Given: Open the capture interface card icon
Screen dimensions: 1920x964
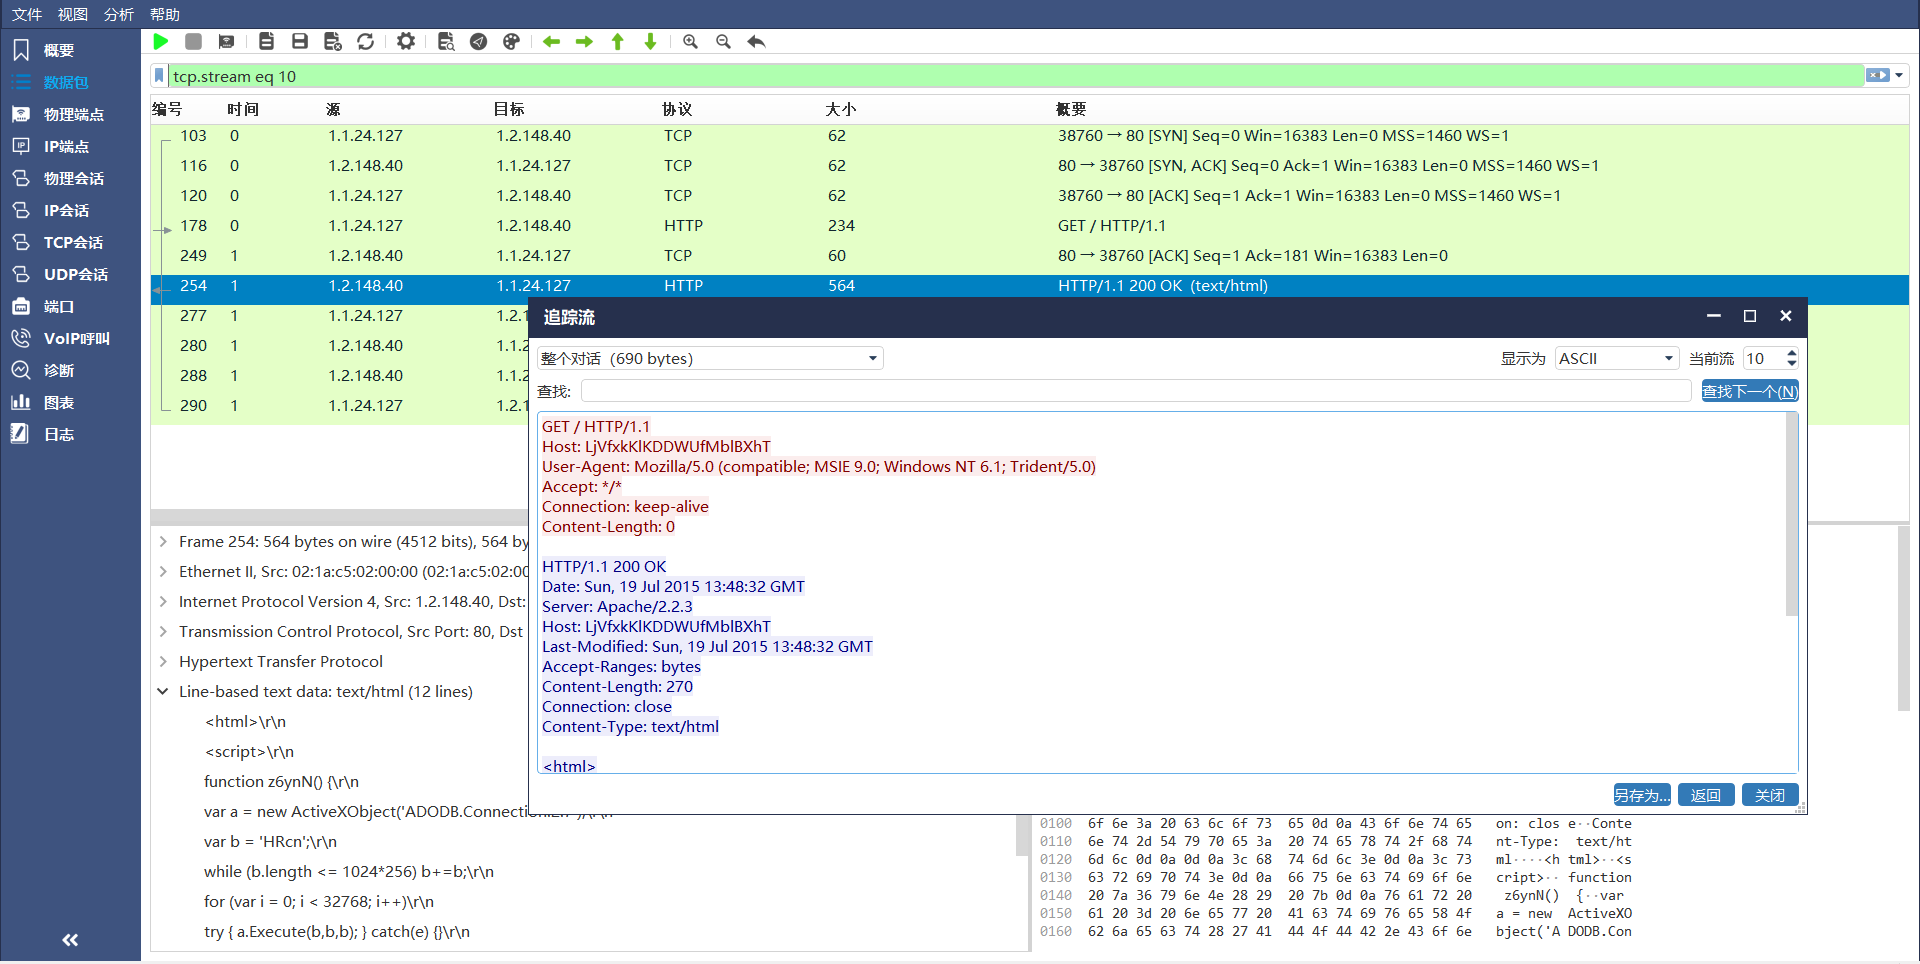Looking at the screenshot, I should [227, 41].
